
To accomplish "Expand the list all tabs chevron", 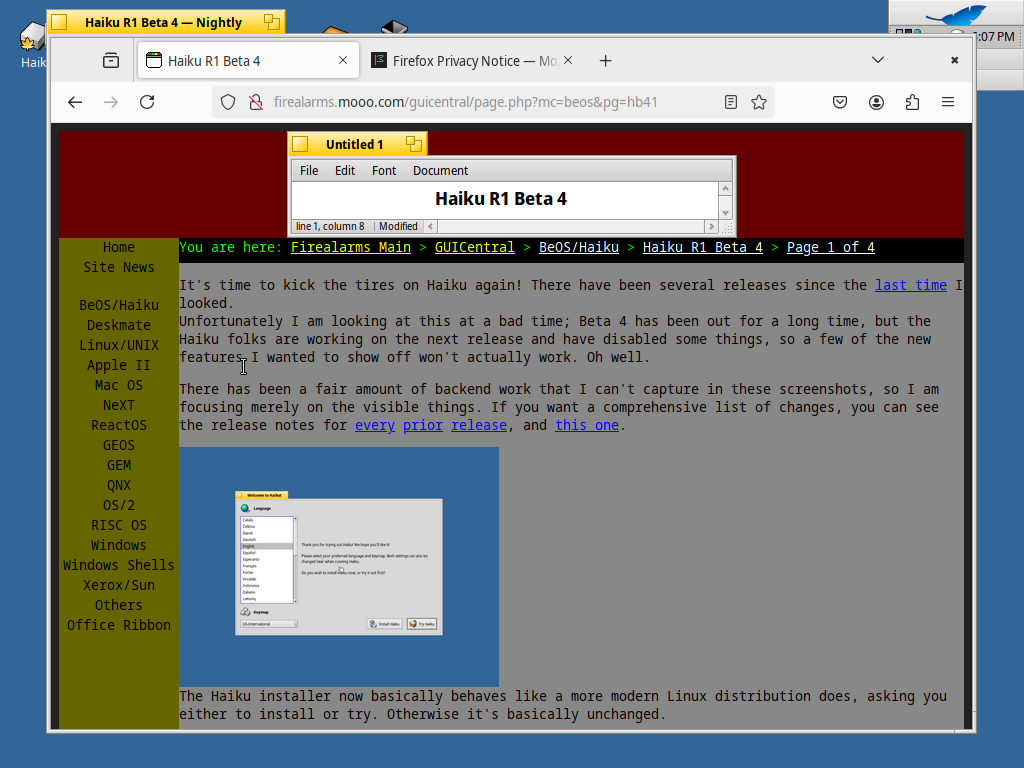I will [878, 60].
